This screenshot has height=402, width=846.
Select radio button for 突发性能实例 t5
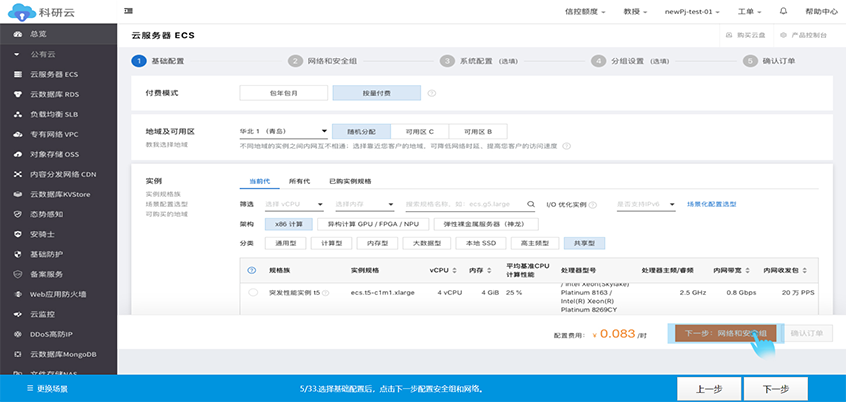(252, 293)
